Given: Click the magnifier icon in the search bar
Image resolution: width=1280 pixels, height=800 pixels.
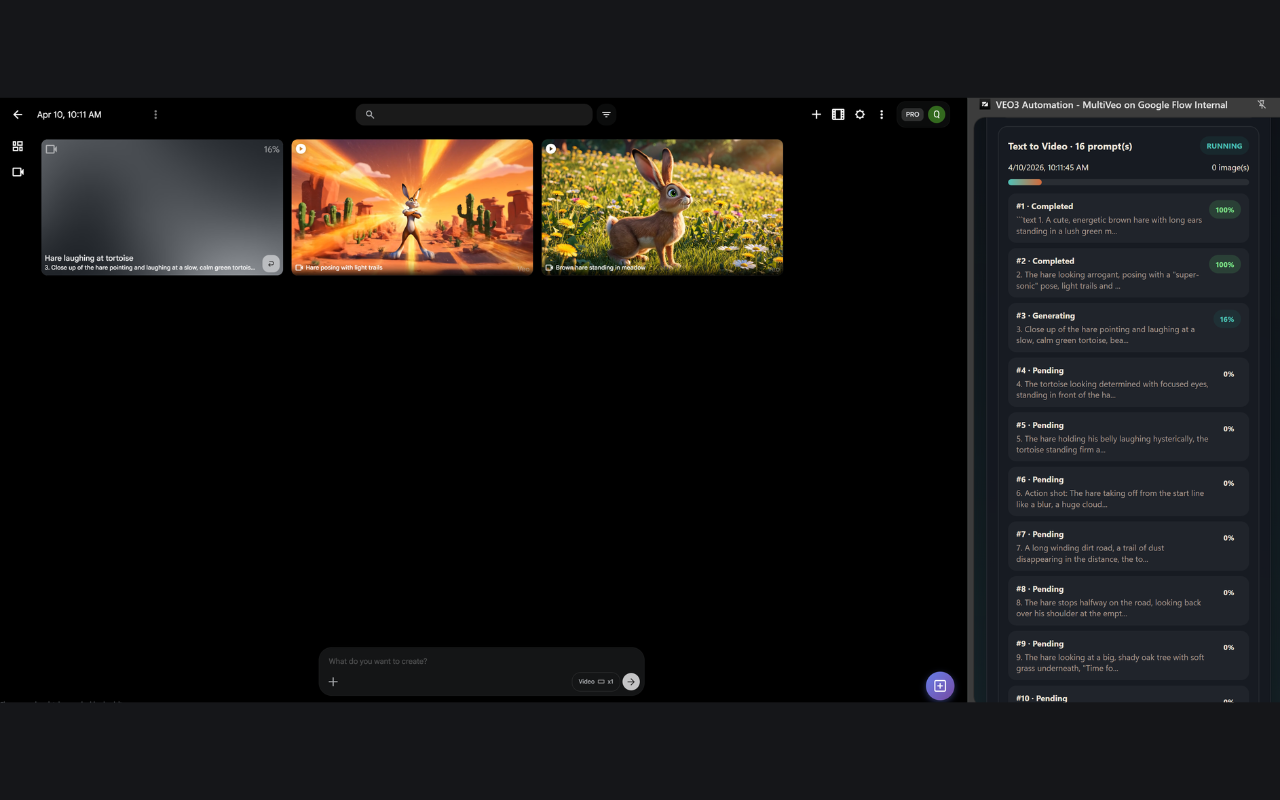Looking at the screenshot, I should tap(370, 115).
